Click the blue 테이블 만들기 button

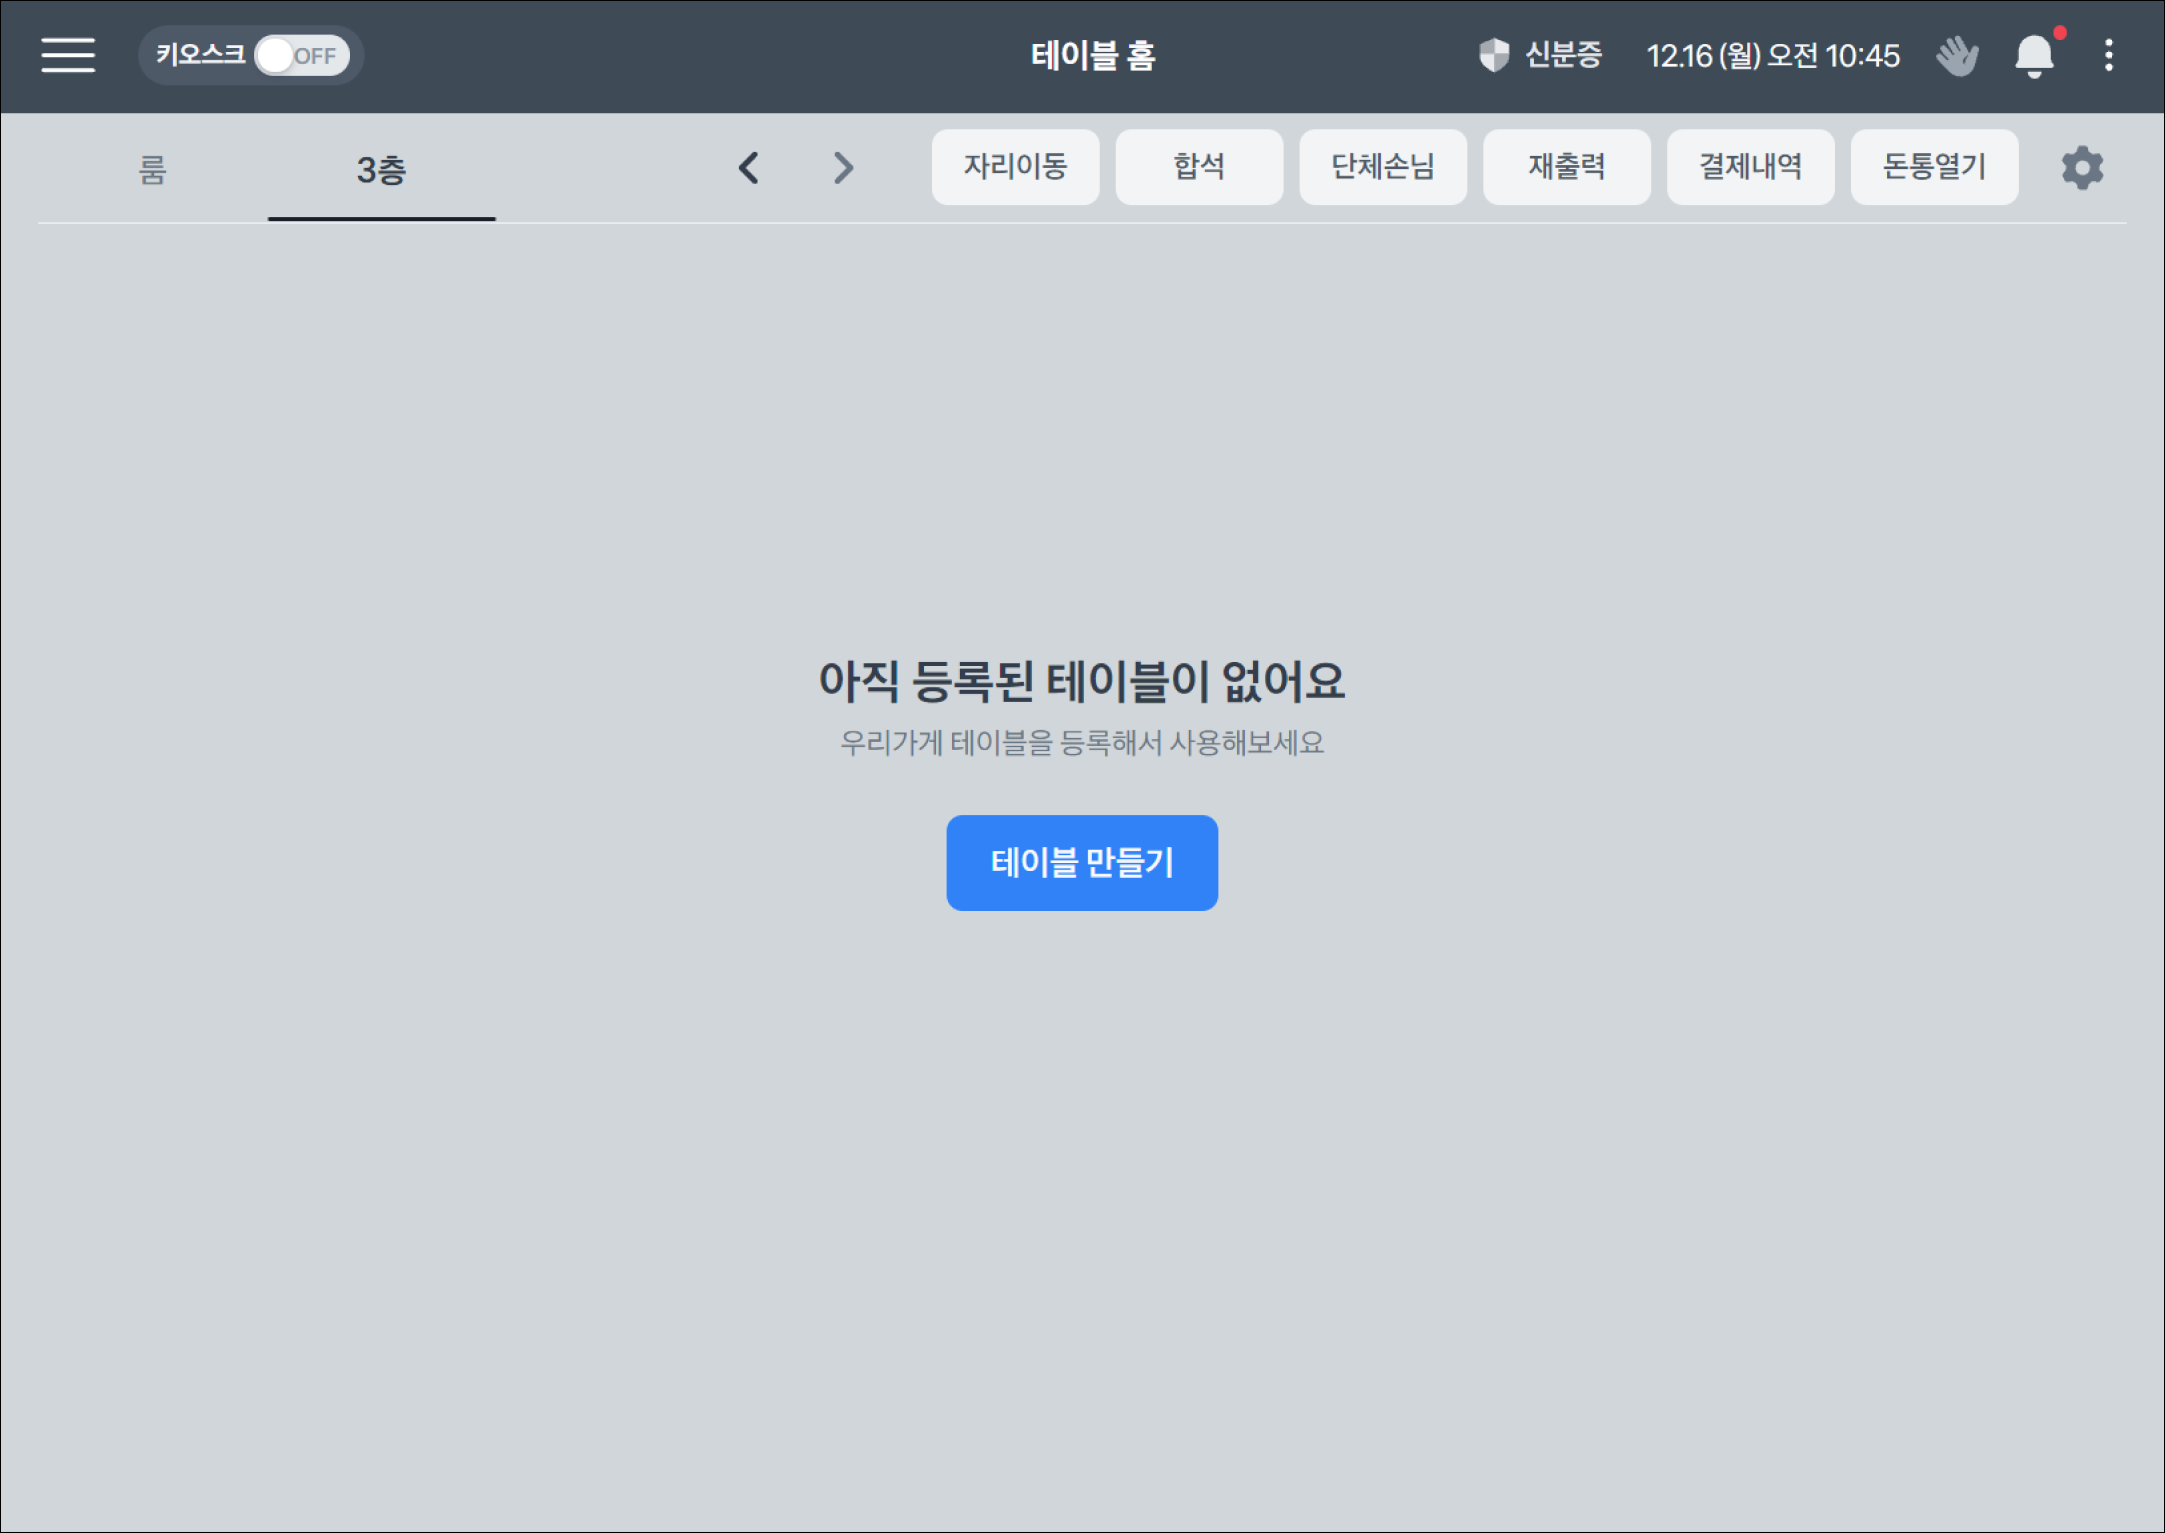click(x=1082, y=862)
